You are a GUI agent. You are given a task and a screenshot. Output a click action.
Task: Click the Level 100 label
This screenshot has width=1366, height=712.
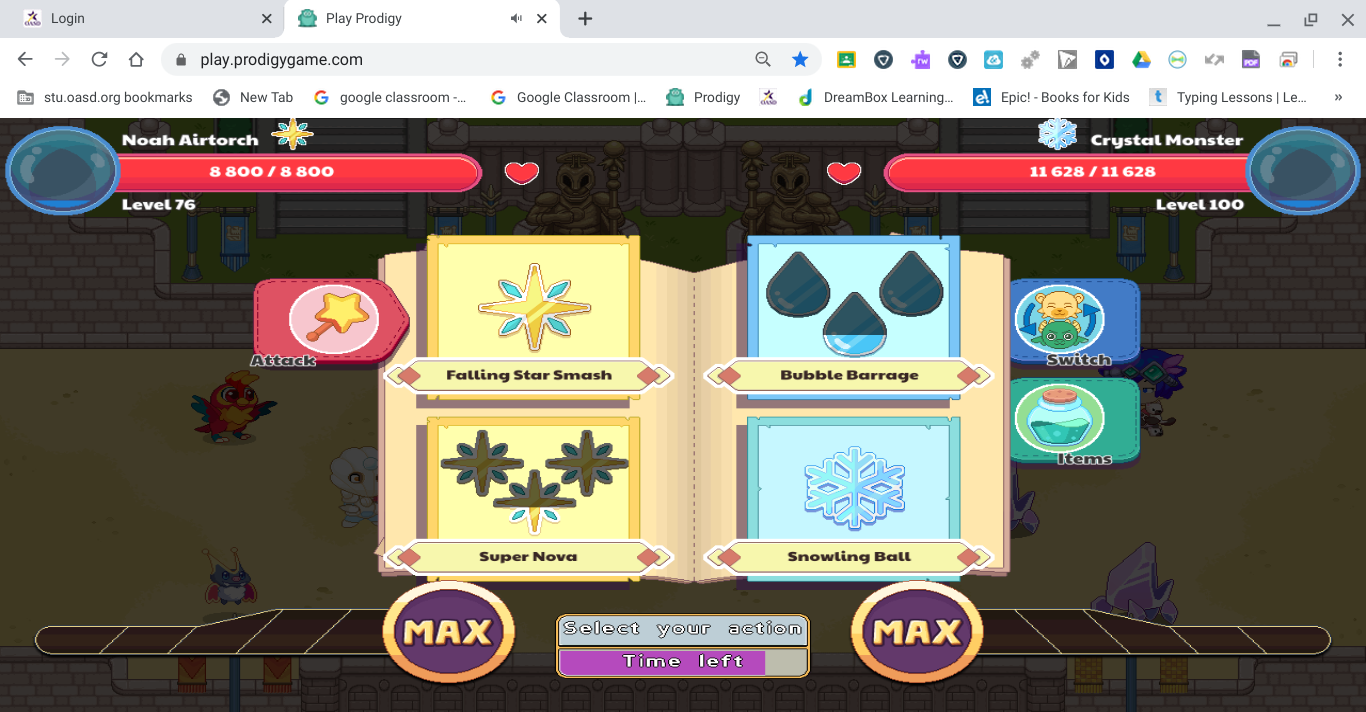(x=1199, y=204)
